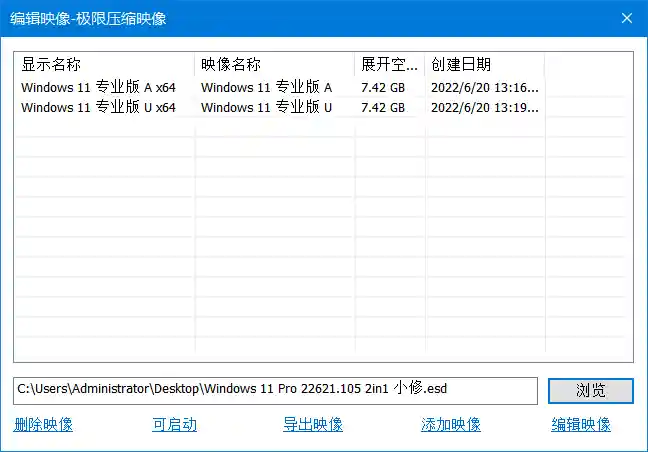The height and width of the screenshot is (452, 648).
Task: Click the 展开空... column header
Action: (x=389, y=64)
